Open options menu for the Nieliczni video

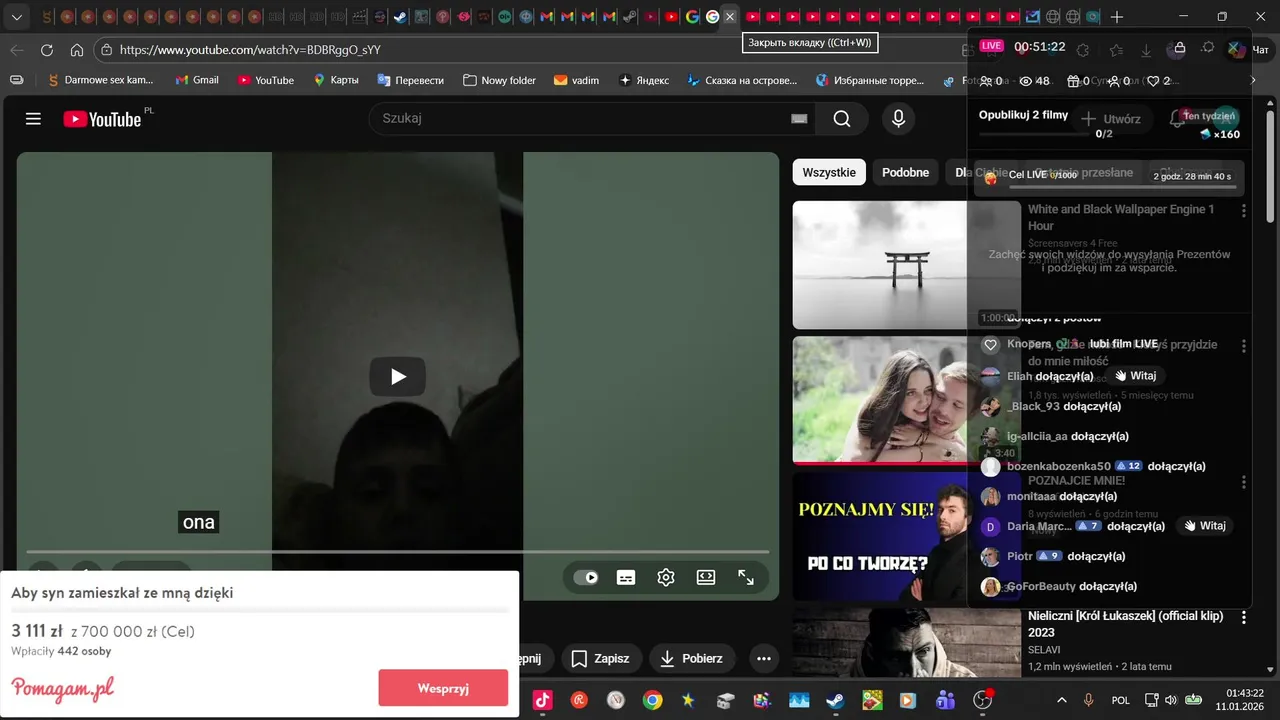pos(1244,617)
